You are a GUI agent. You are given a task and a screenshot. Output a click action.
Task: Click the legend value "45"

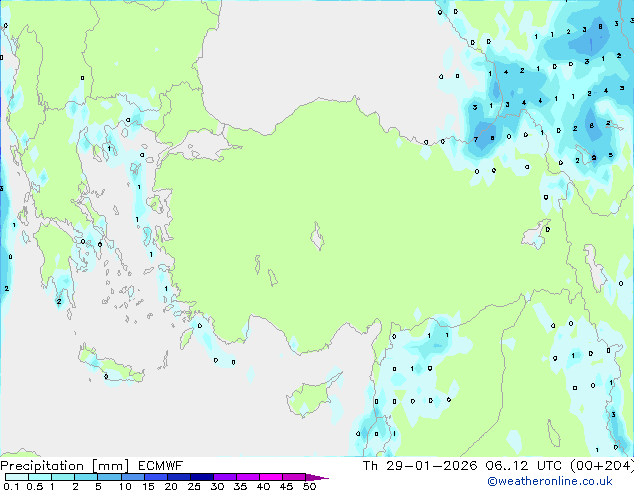pyautogui.click(x=286, y=486)
